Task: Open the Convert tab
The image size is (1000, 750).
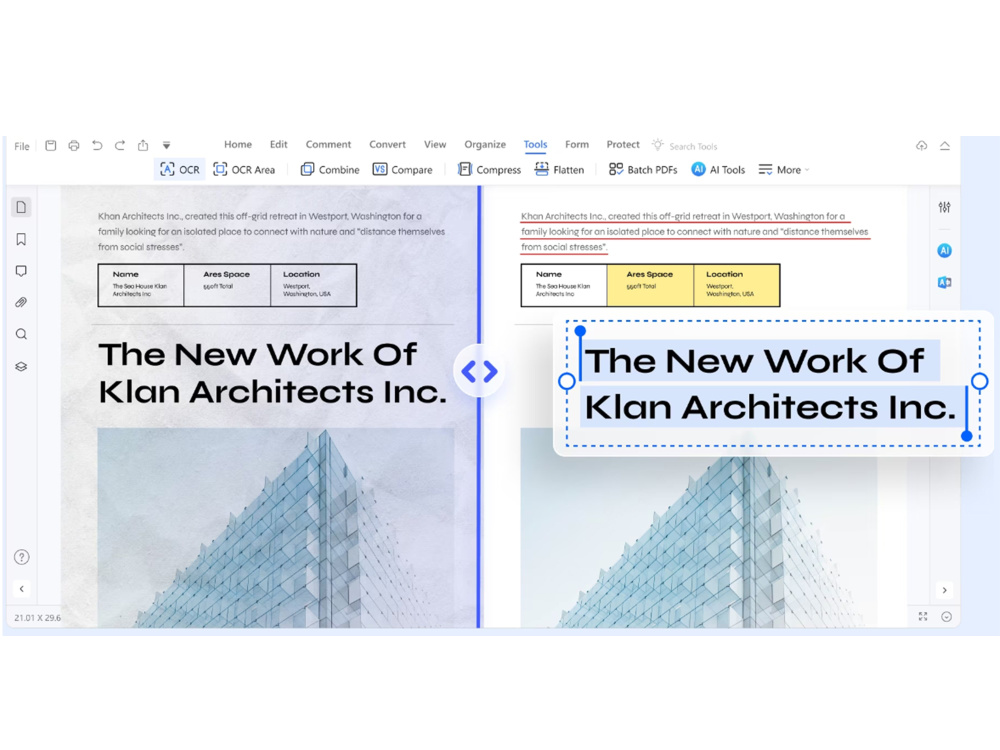Action: coord(387,145)
